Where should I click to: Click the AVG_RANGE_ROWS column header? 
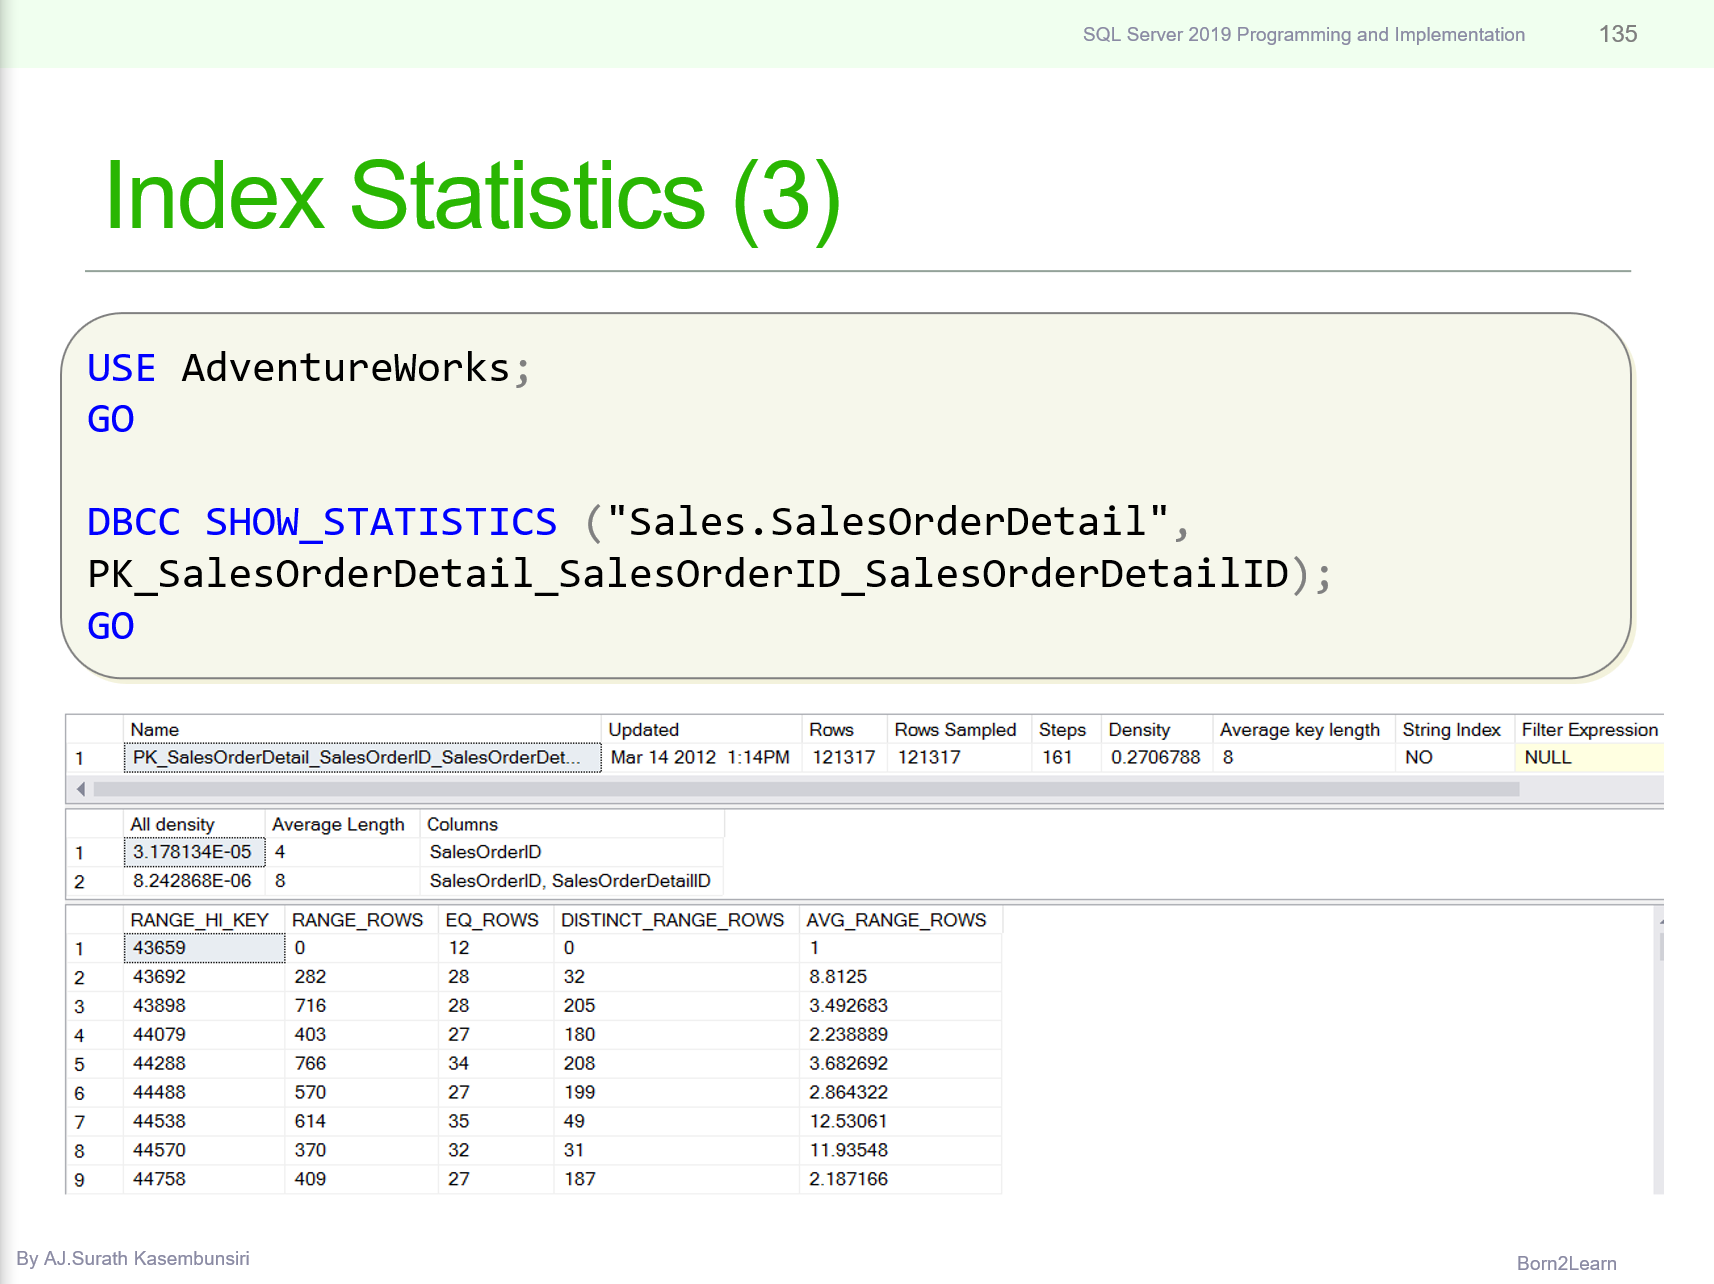(x=898, y=920)
